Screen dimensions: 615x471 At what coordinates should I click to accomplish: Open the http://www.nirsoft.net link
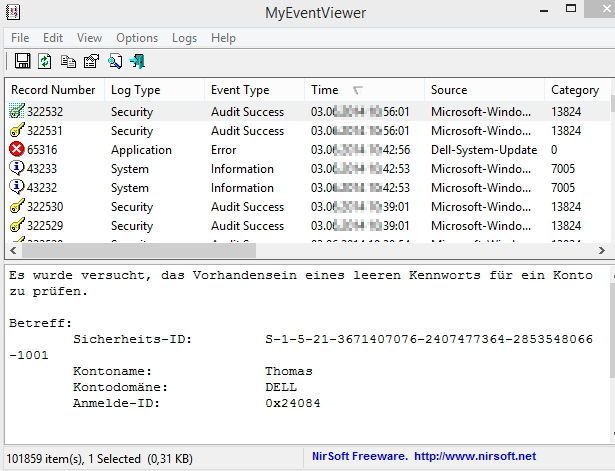point(475,456)
